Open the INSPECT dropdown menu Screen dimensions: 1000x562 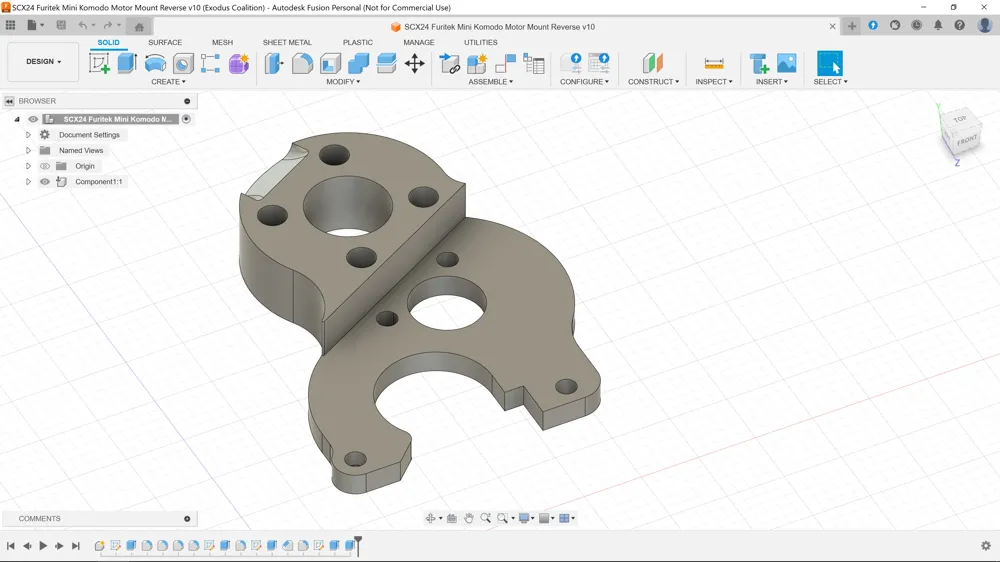point(714,82)
